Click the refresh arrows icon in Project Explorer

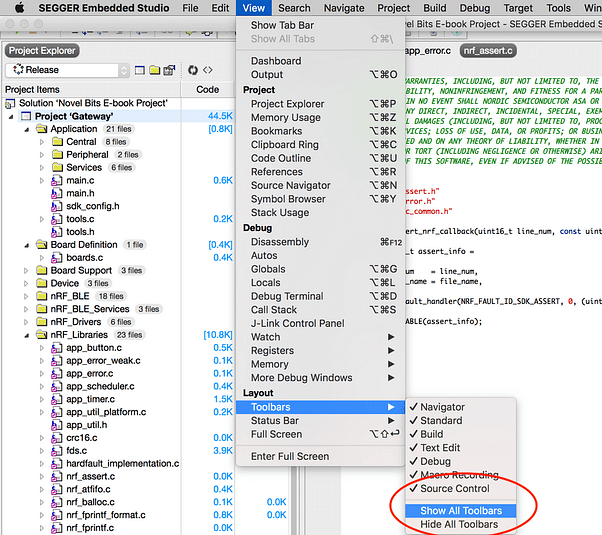coord(193,70)
